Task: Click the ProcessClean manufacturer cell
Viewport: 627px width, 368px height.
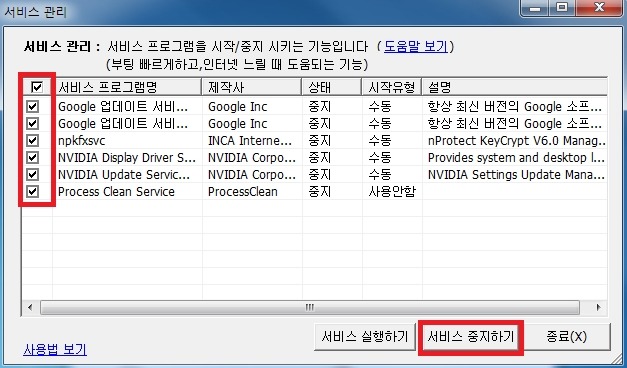Action: tap(243, 192)
